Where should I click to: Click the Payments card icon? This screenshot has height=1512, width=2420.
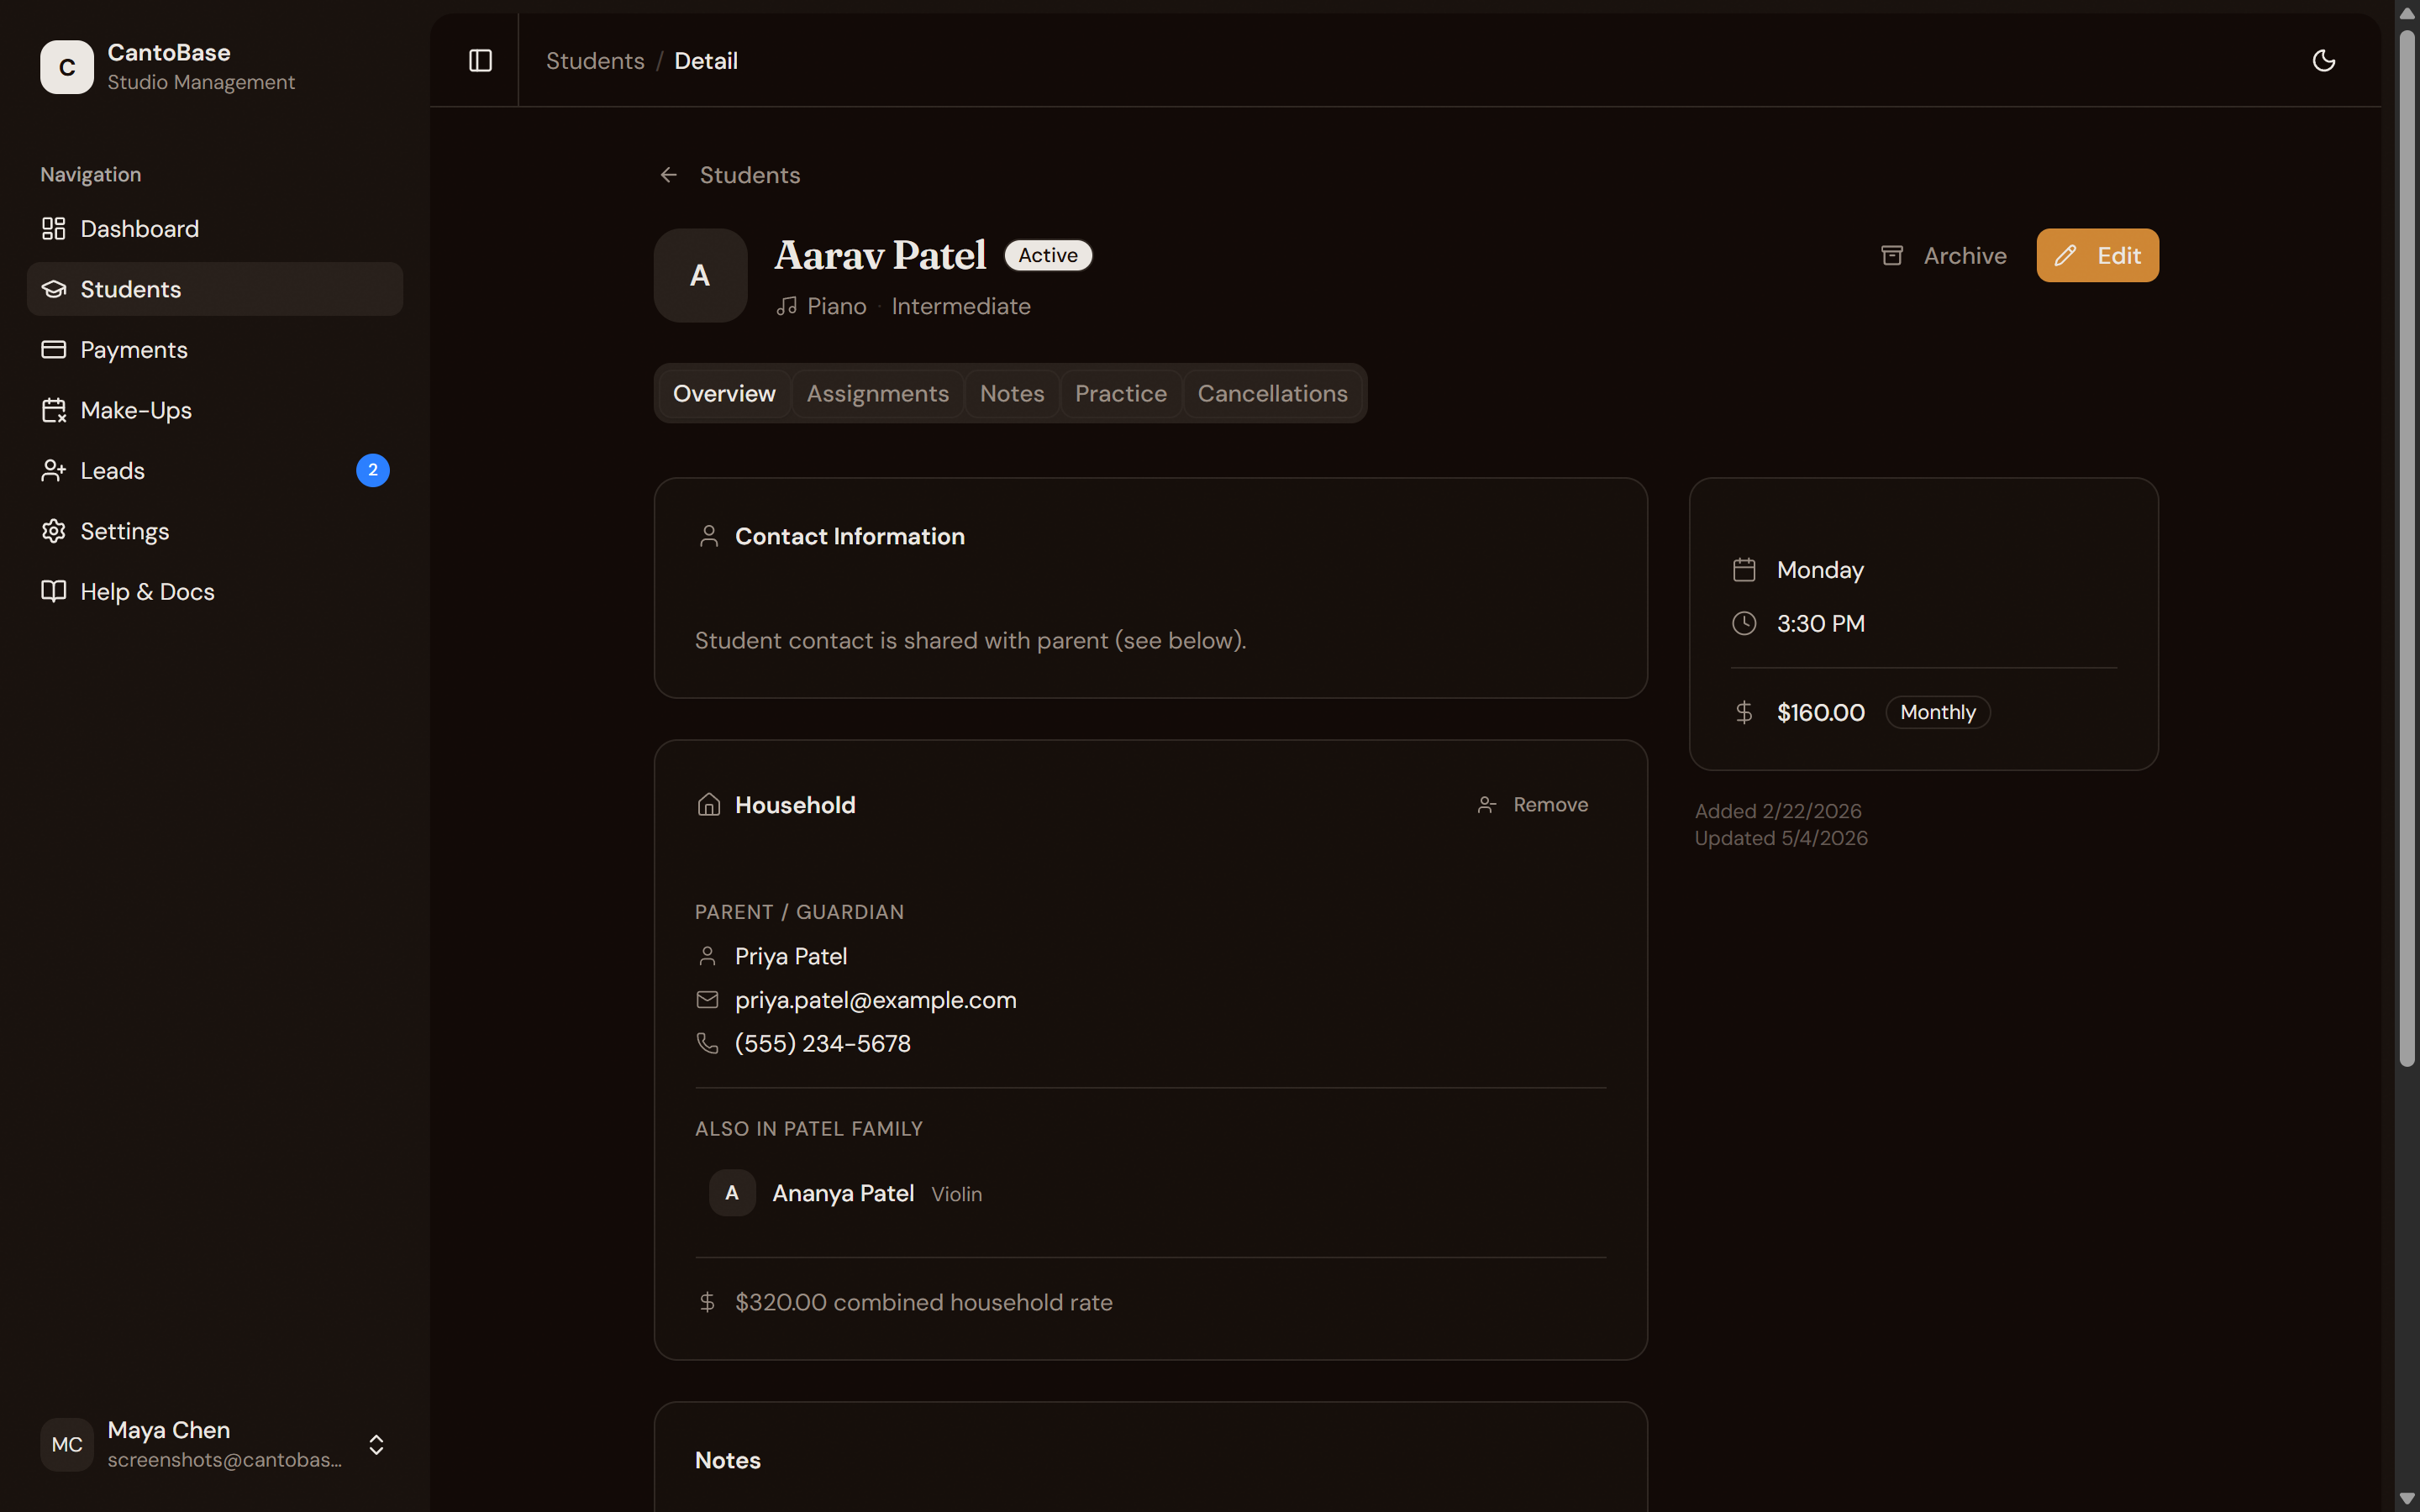[x=54, y=350]
